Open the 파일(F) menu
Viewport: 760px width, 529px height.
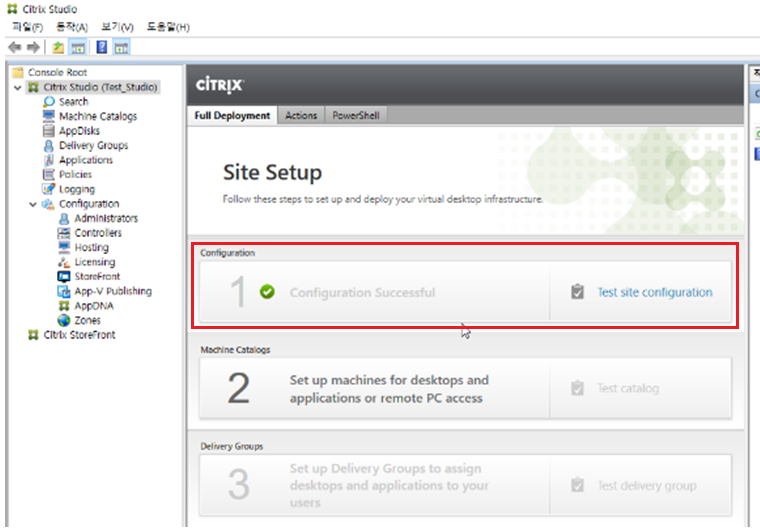27,27
